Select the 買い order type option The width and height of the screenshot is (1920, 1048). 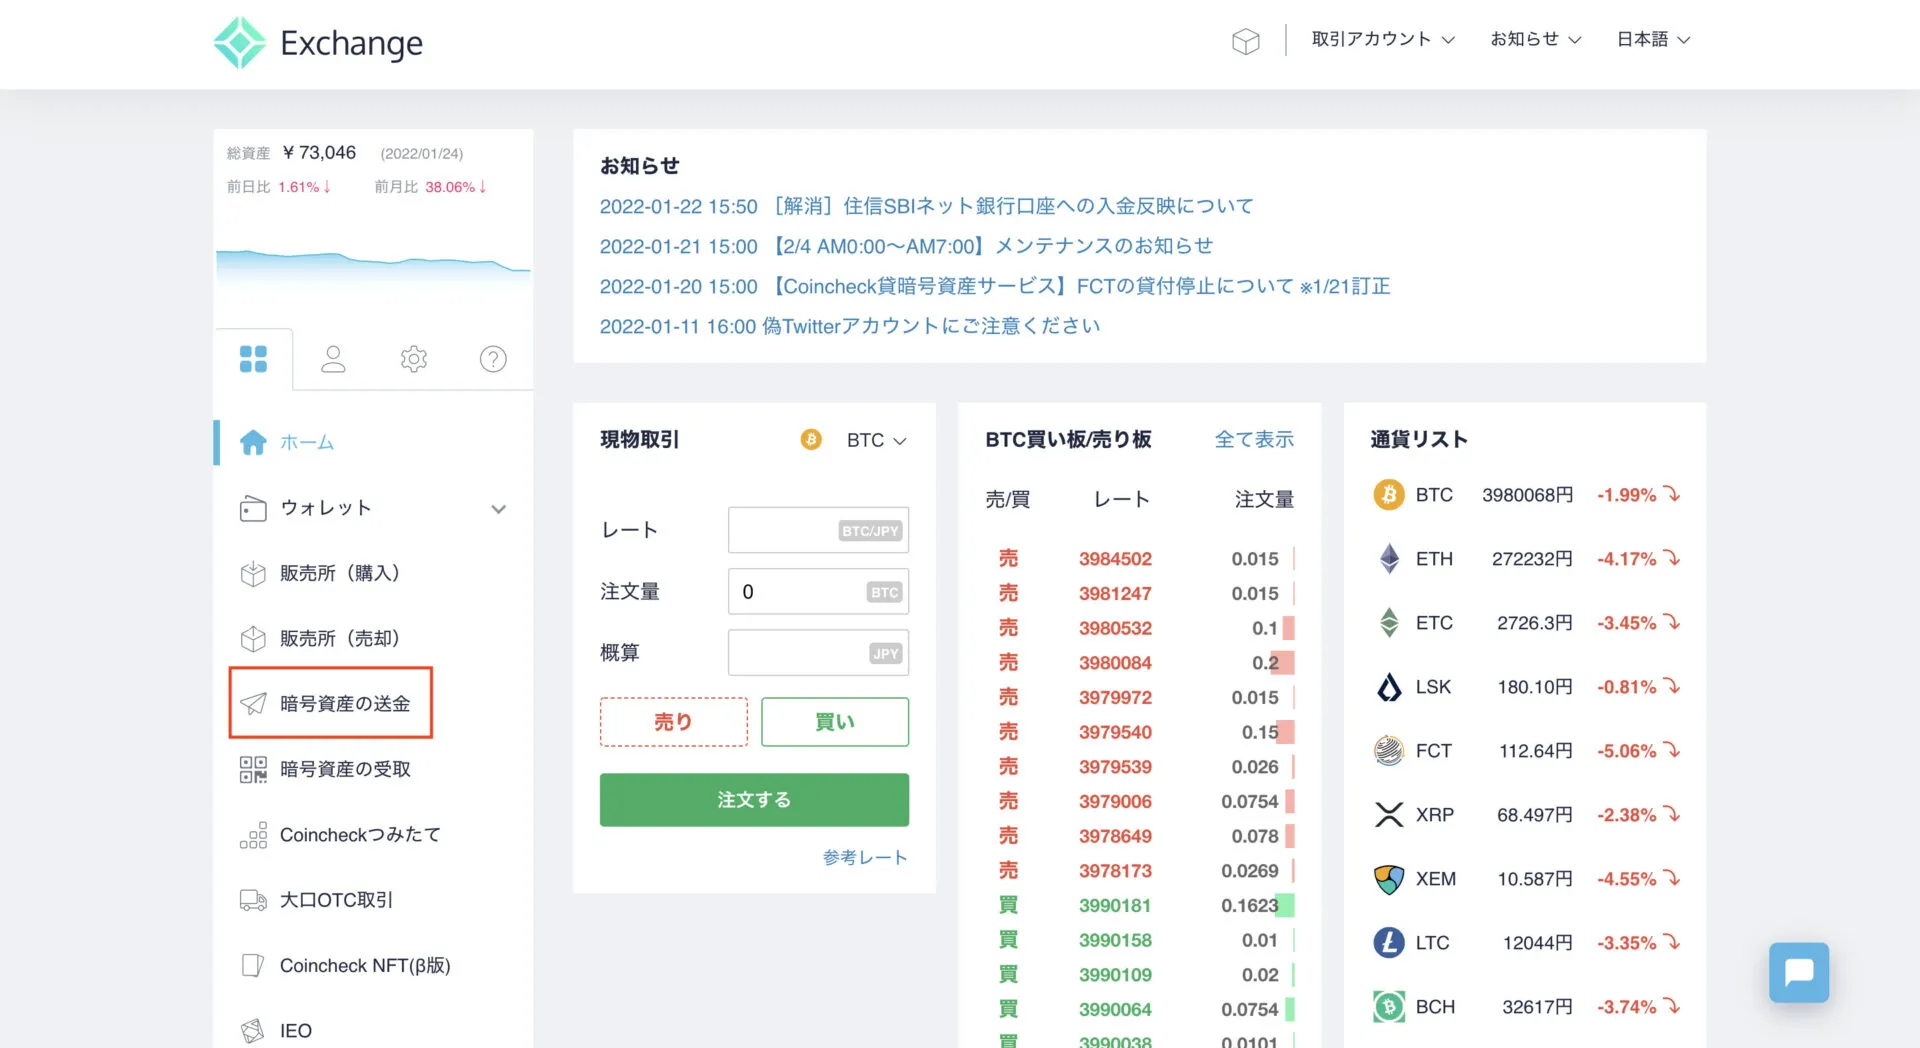(834, 721)
